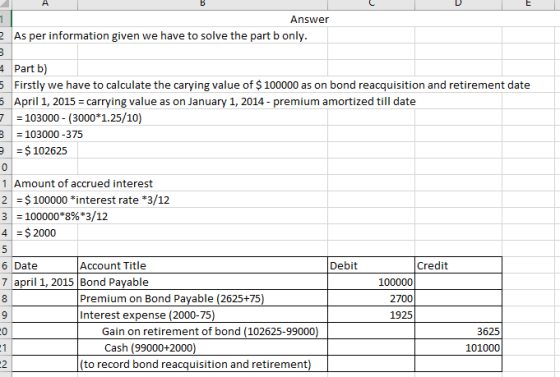Select the 'Debit' header cell

coord(371,265)
